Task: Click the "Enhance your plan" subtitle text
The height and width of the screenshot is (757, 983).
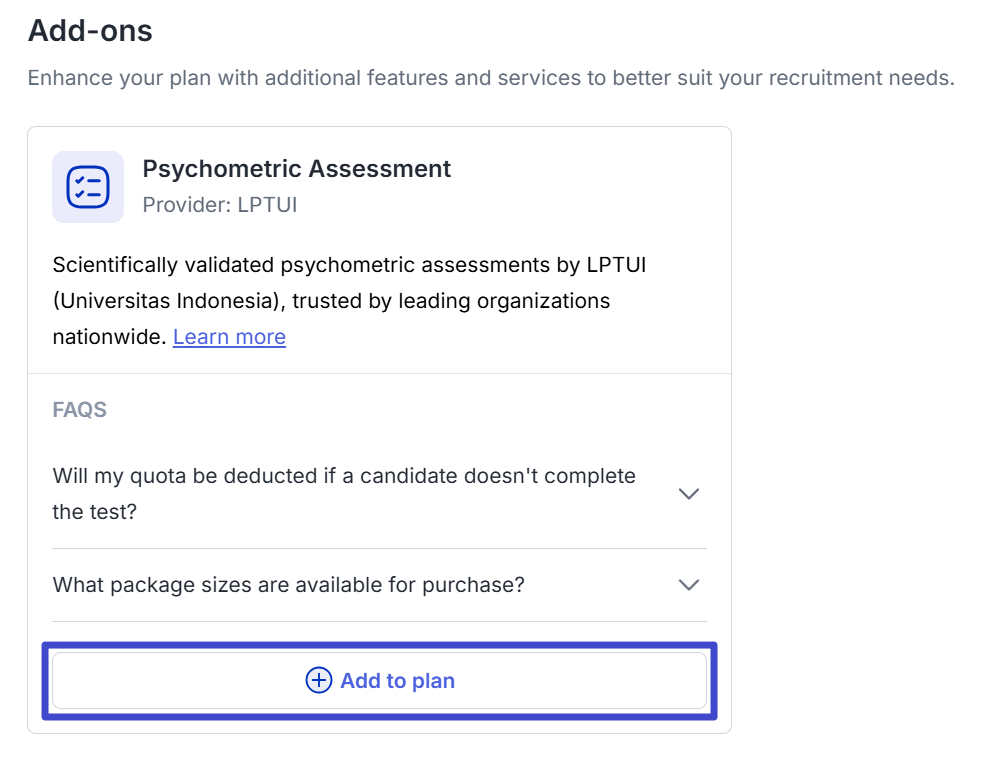Action: (491, 78)
